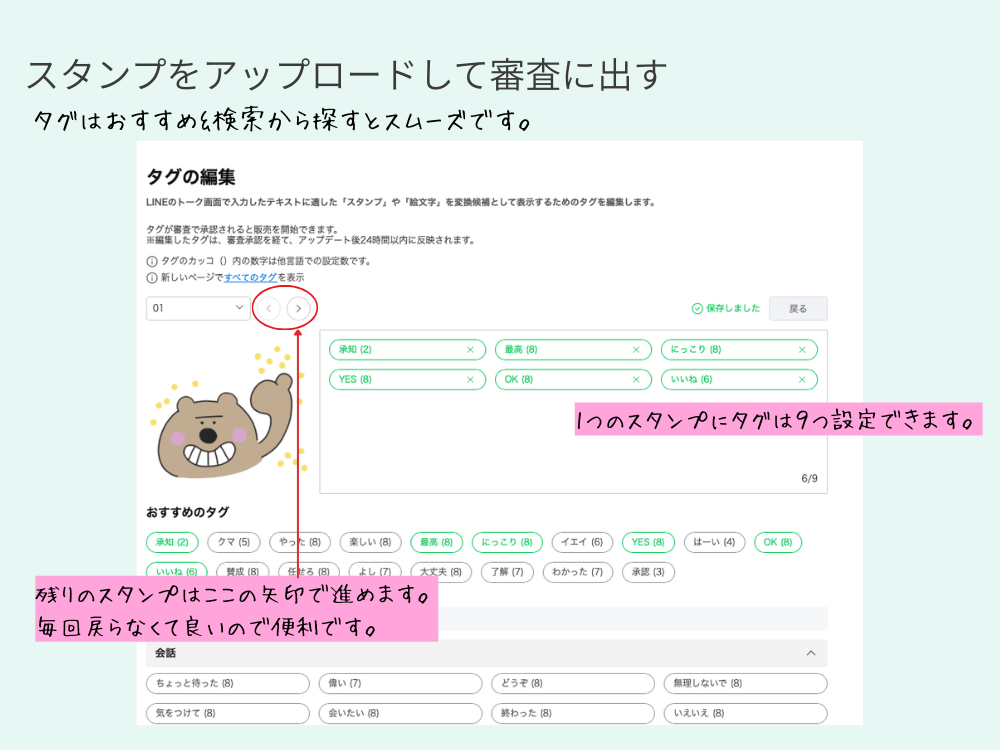Remove the OK (8) tag via its × icon
The height and width of the screenshot is (750, 1000).
[x=634, y=380]
